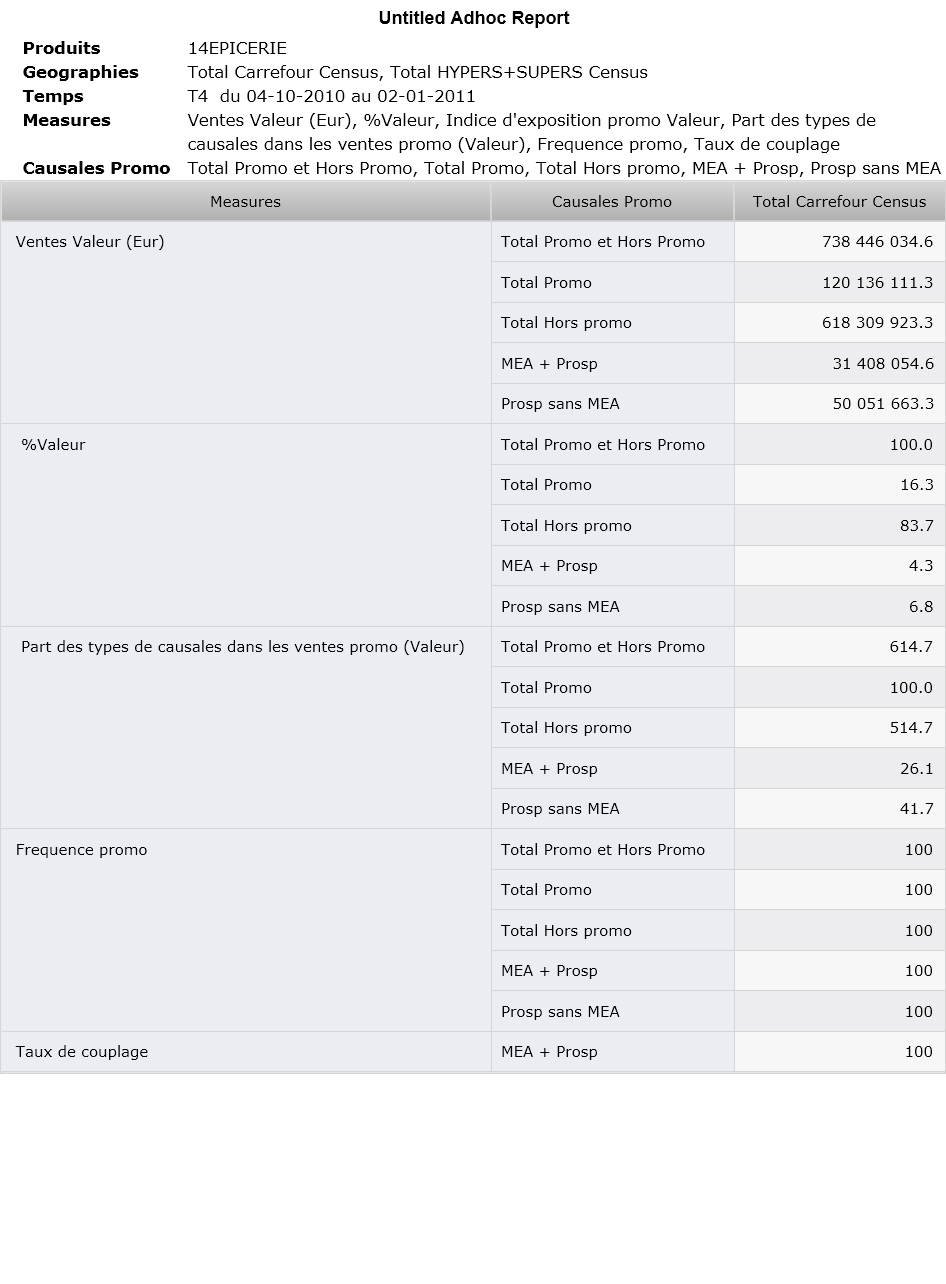Click the 14EPICERIE product text
This screenshot has height=1284, width=946.
click(x=237, y=48)
